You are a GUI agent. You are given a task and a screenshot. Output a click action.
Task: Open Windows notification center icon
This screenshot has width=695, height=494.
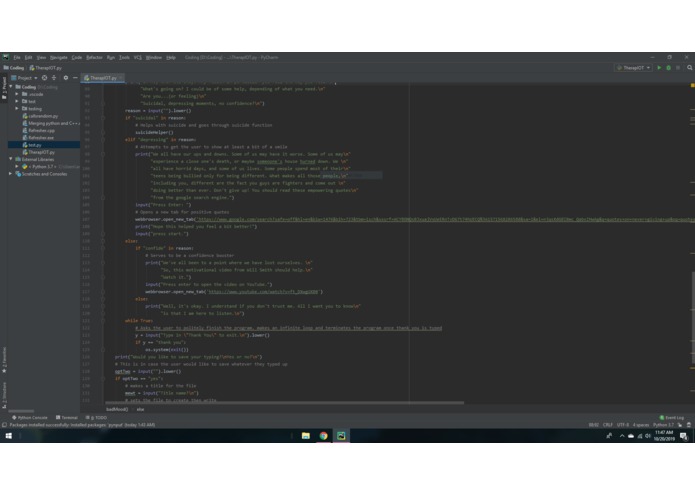[x=684, y=436]
